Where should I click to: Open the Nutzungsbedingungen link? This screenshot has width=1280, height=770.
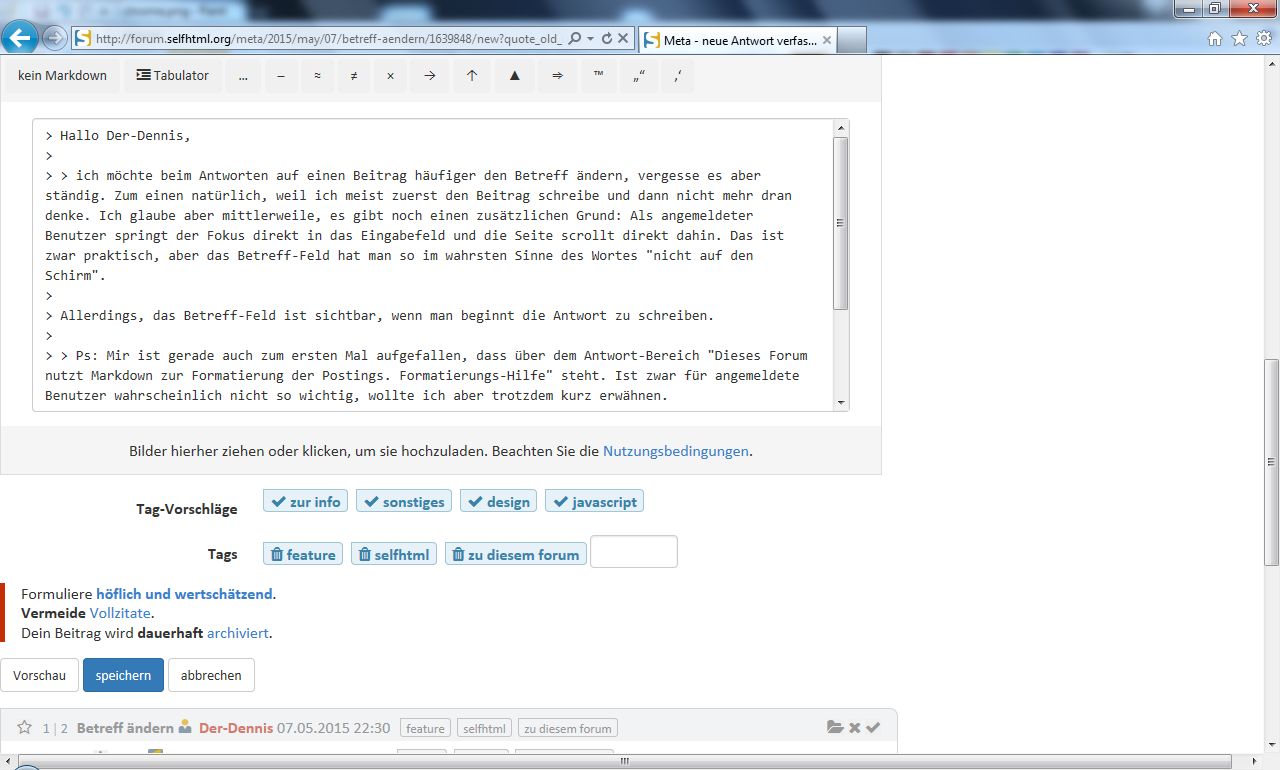tap(675, 451)
